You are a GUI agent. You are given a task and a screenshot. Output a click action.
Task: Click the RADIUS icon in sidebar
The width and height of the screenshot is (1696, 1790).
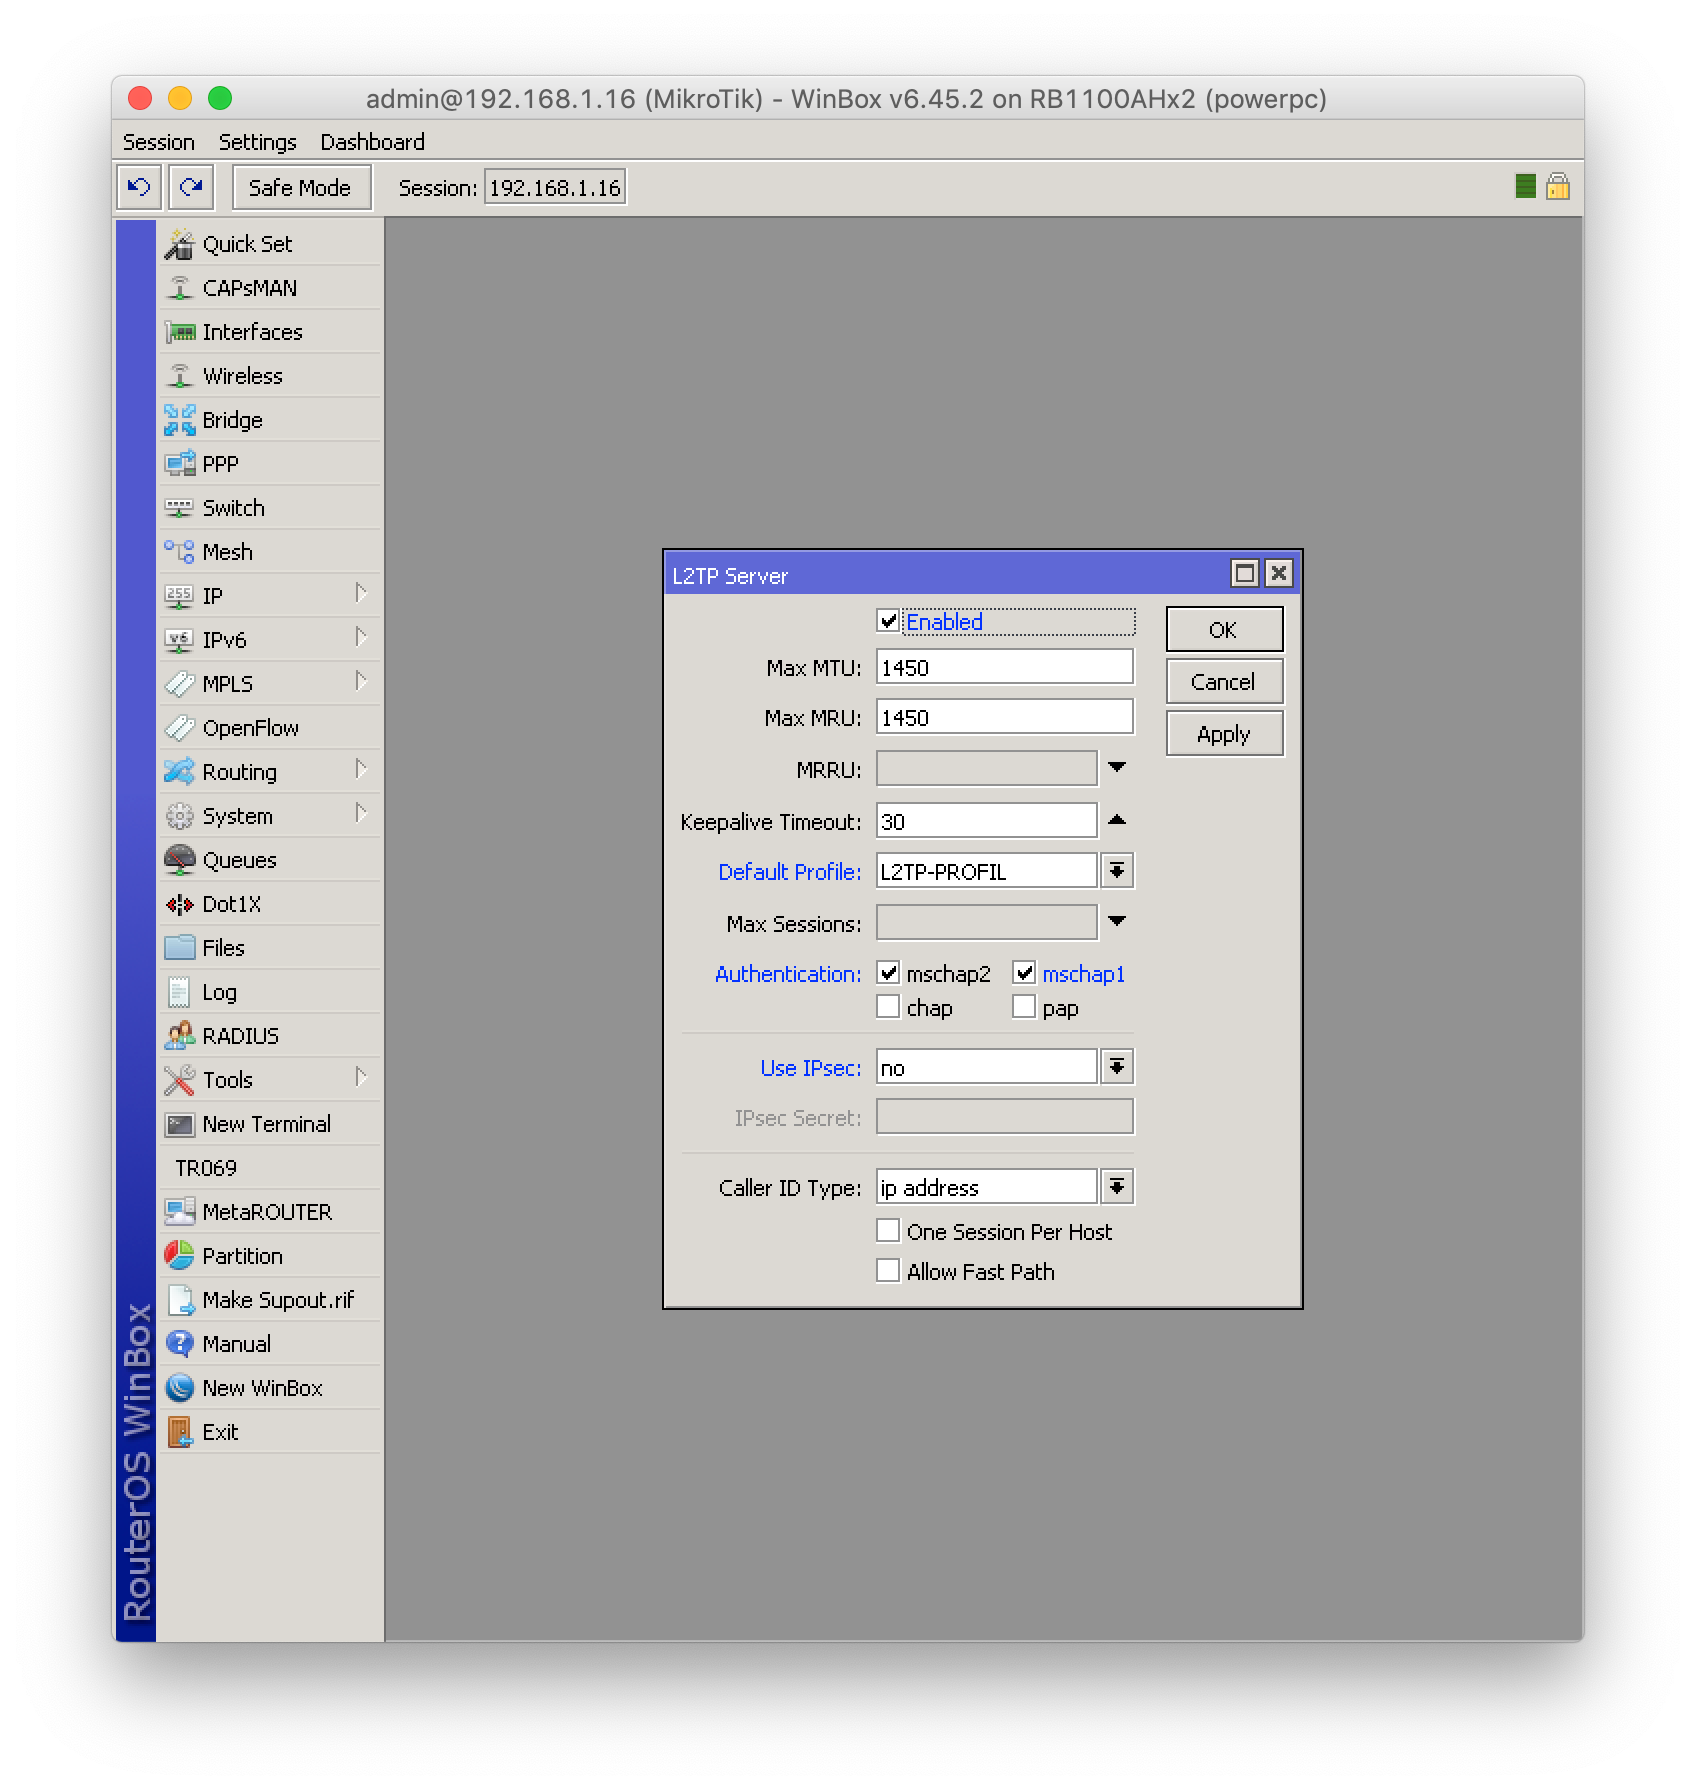[180, 1036]
